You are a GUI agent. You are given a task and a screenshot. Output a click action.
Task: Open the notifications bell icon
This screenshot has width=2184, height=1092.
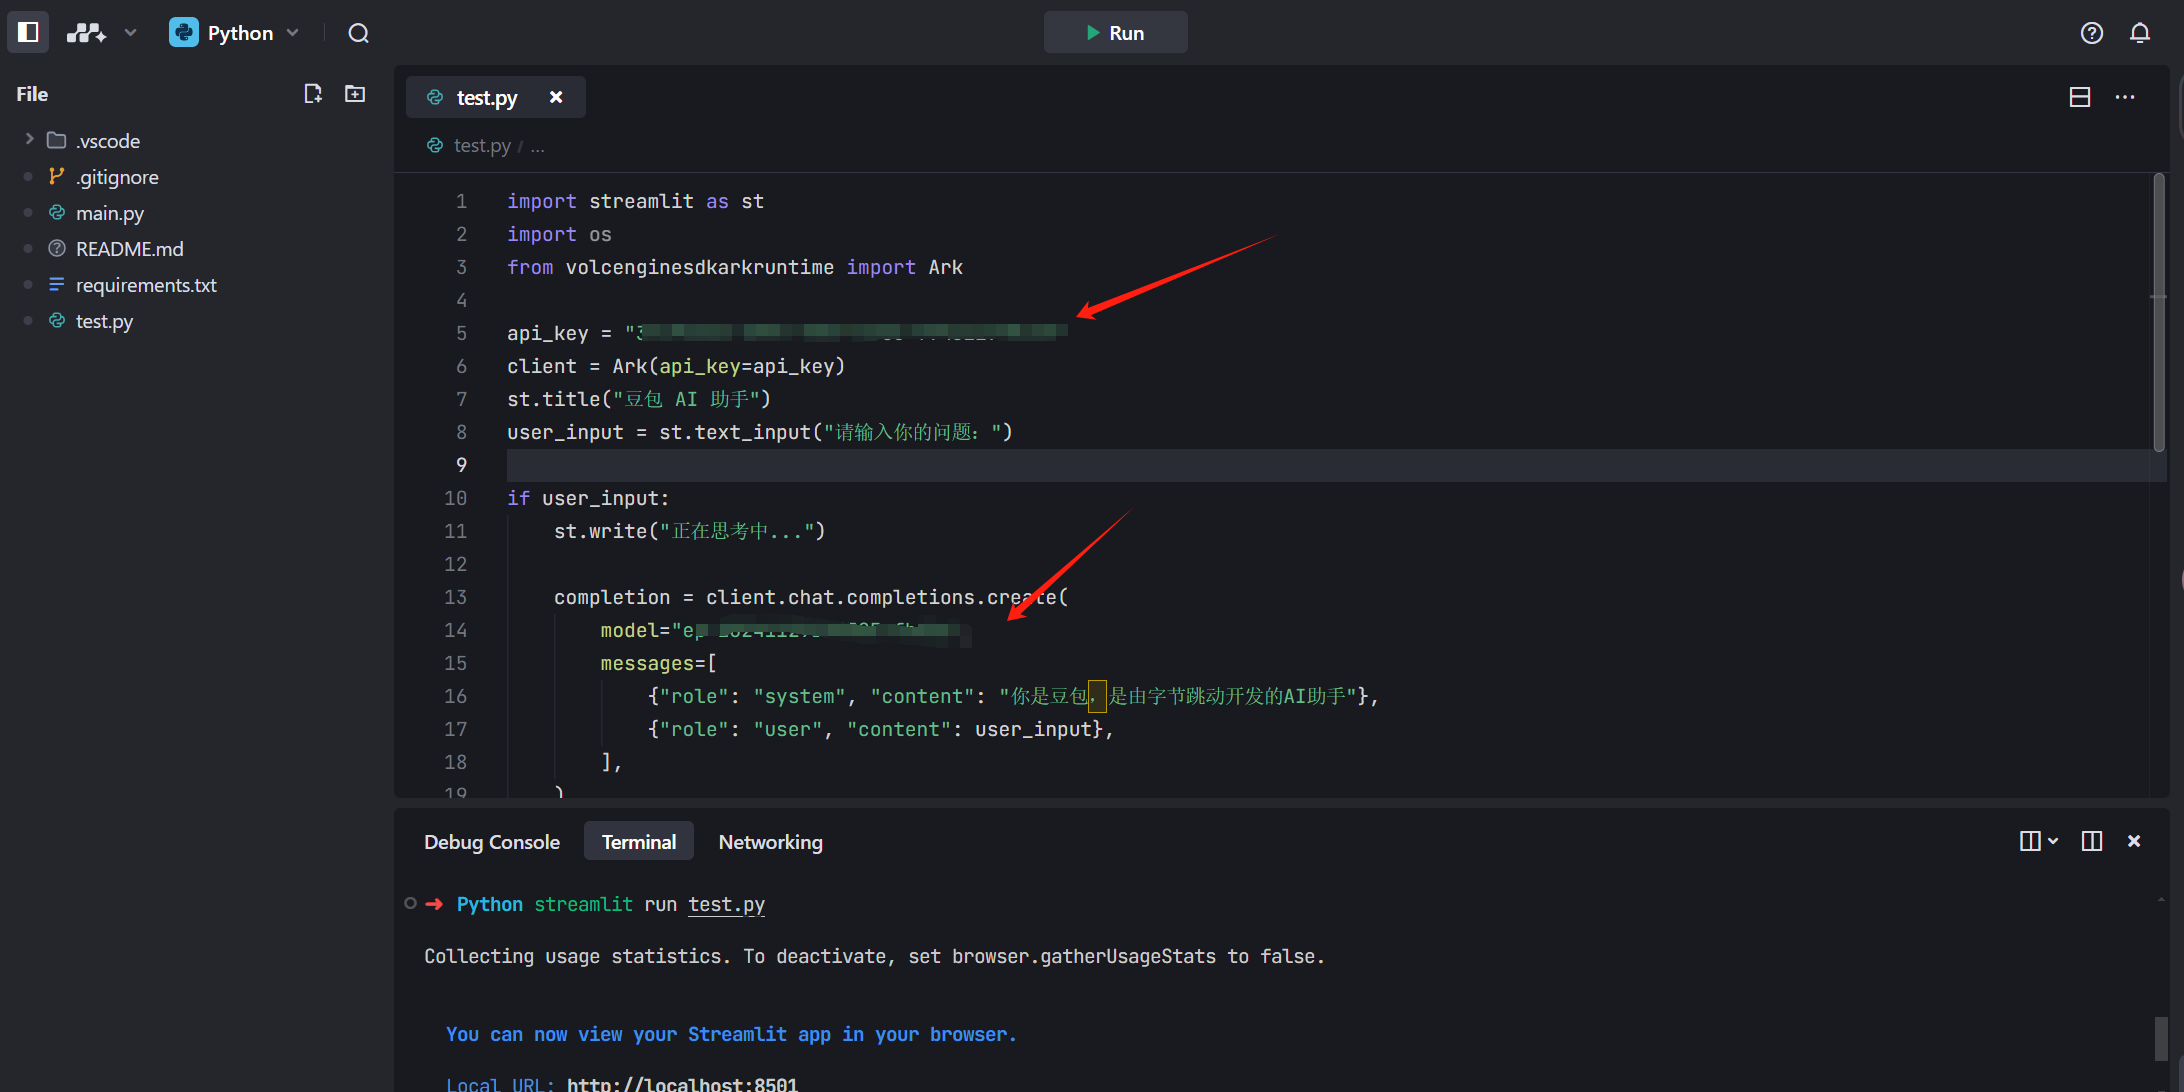2139,33
